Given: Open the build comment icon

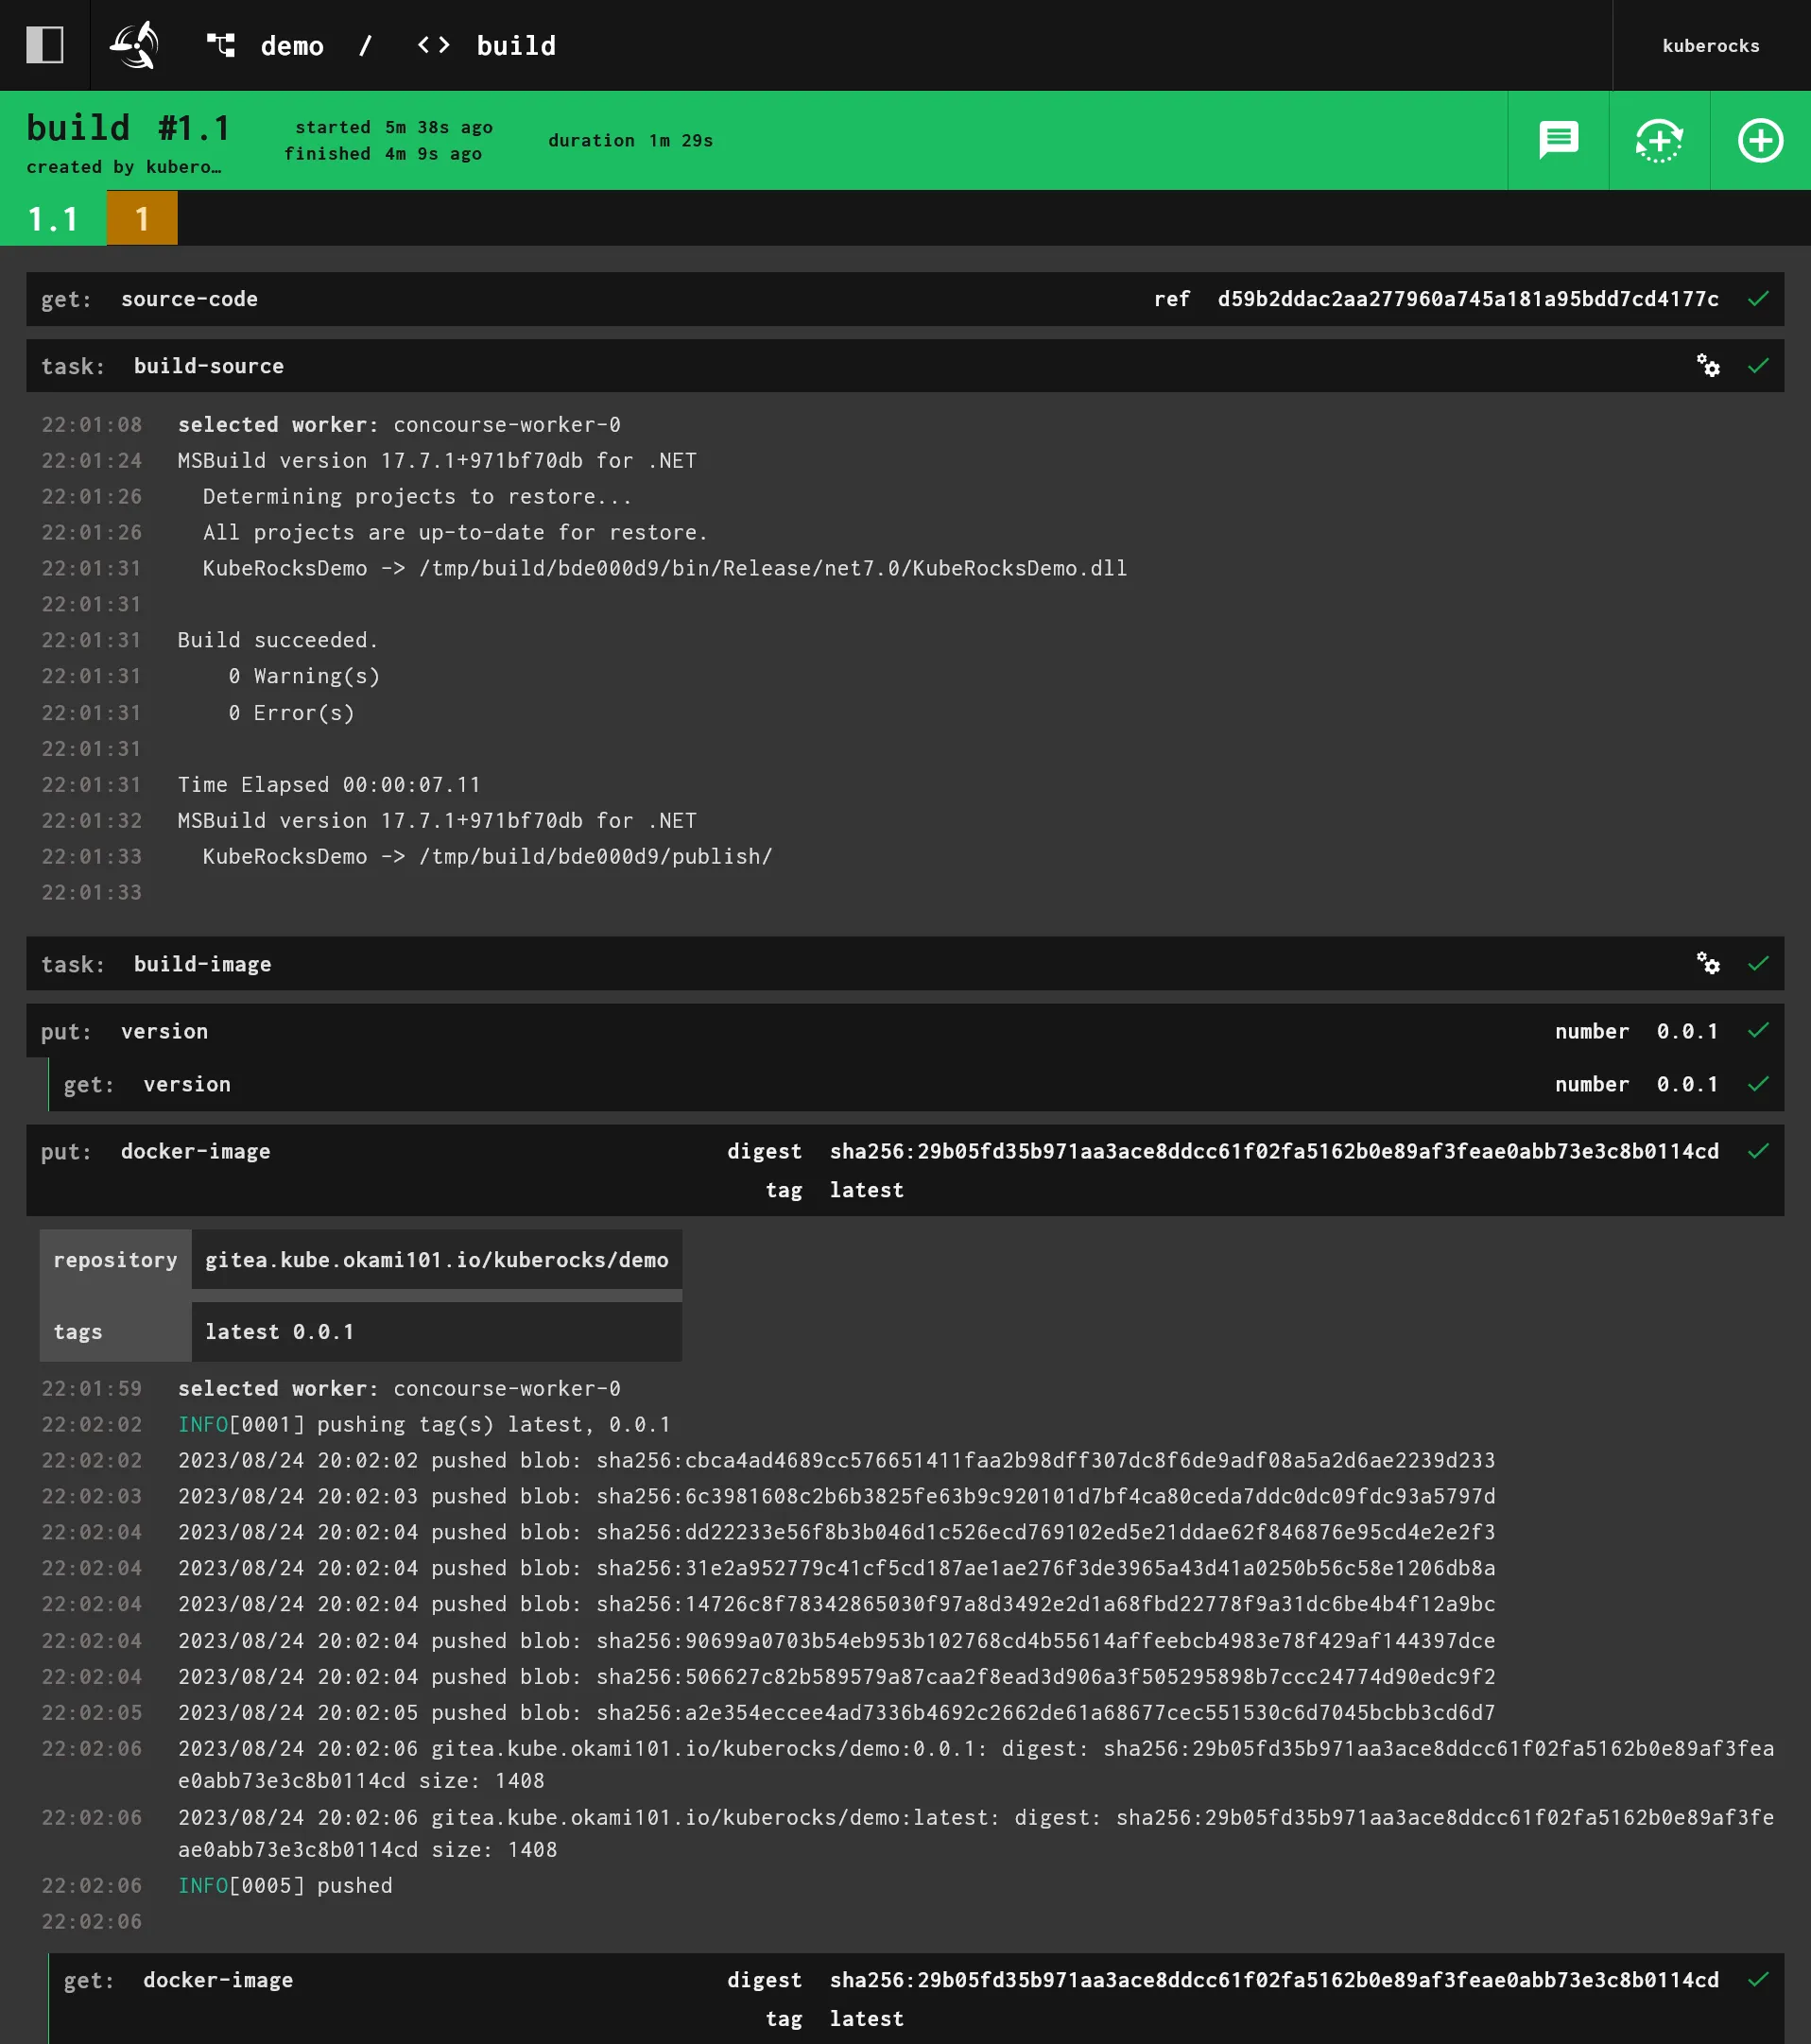Looking at the screenshot, I should (x=1557, y=140).
